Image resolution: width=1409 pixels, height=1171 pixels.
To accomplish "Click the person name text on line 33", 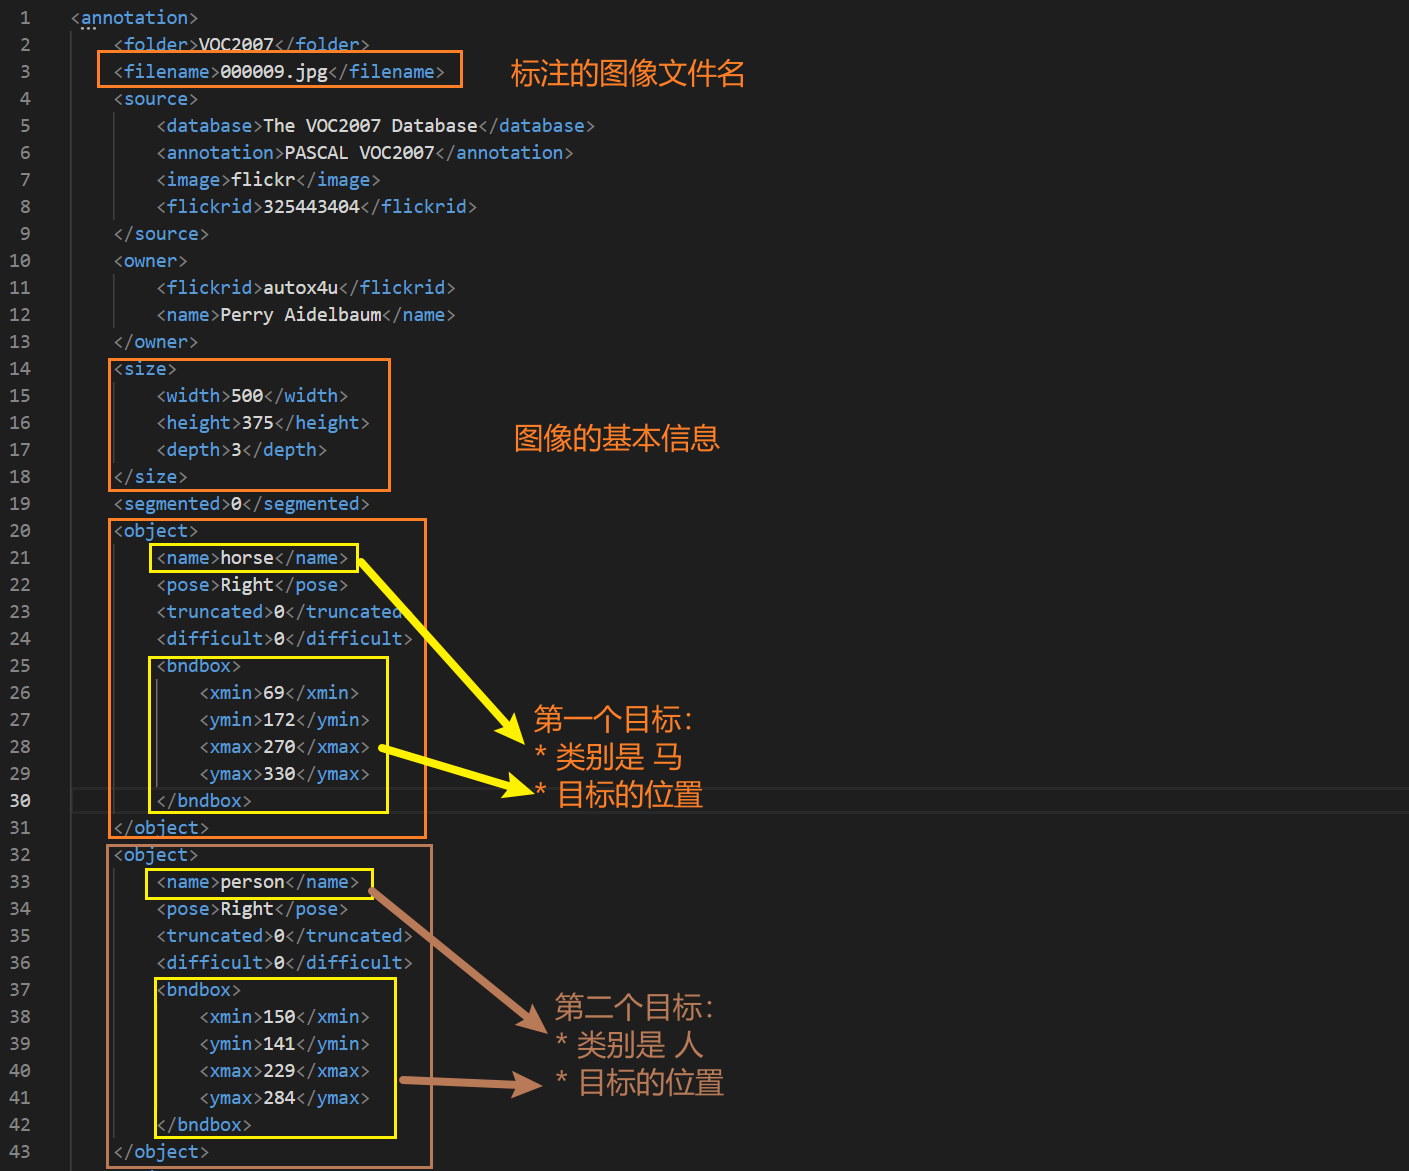I will [252, 882].
